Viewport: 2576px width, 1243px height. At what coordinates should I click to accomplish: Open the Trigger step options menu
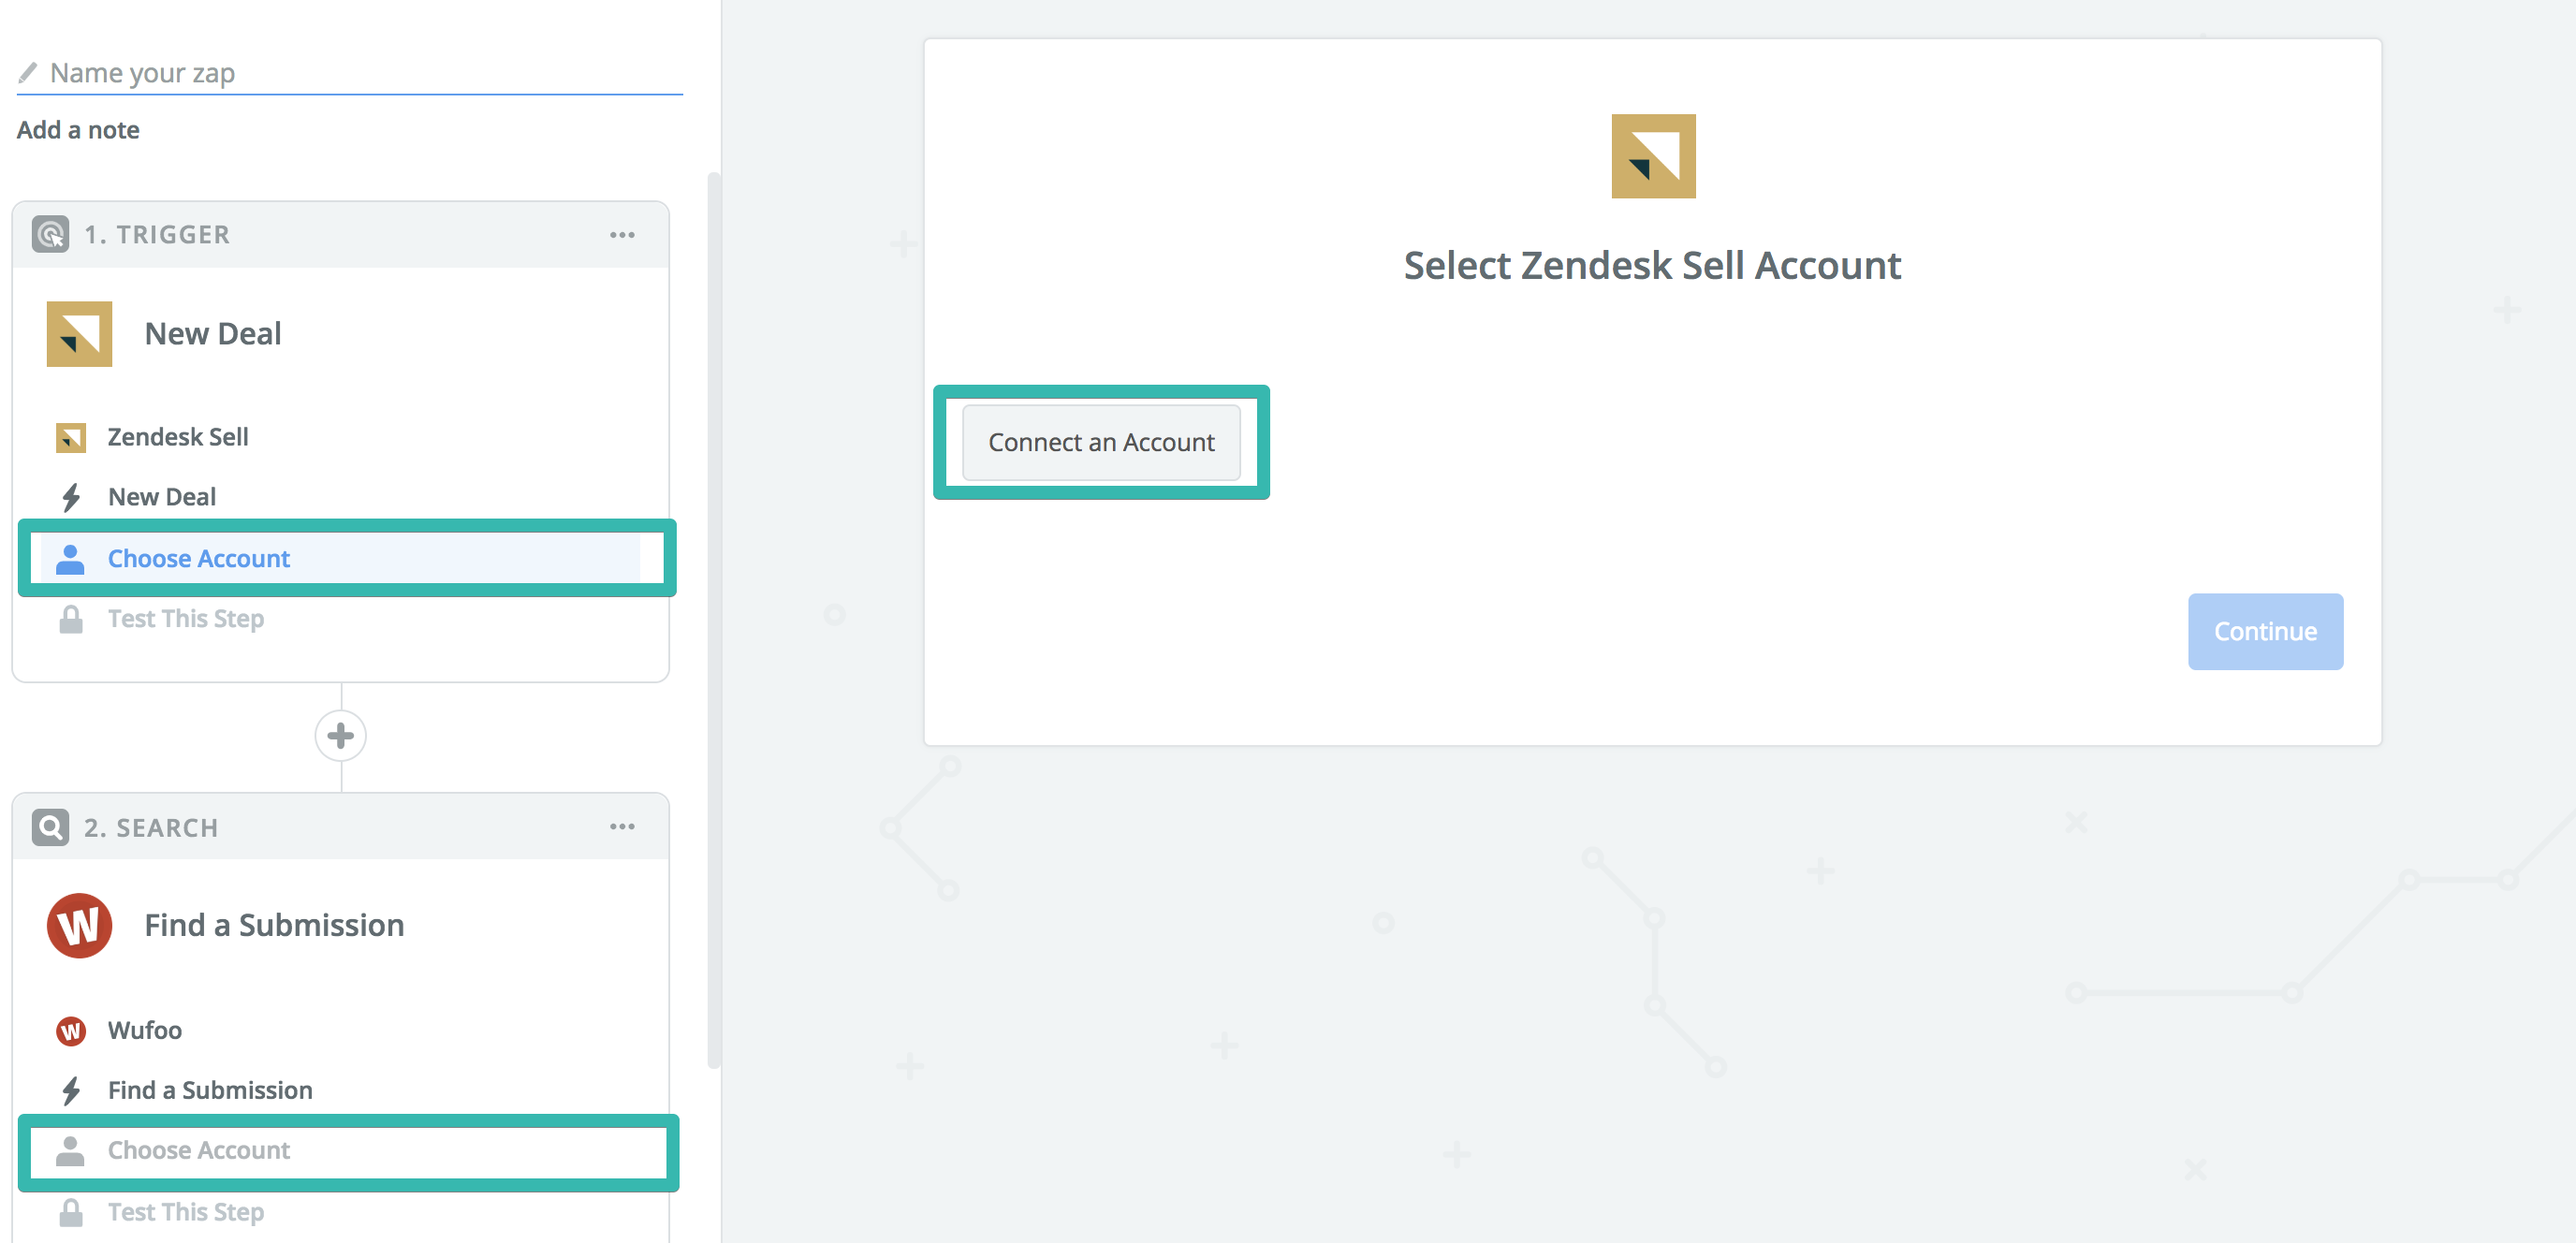622,235
